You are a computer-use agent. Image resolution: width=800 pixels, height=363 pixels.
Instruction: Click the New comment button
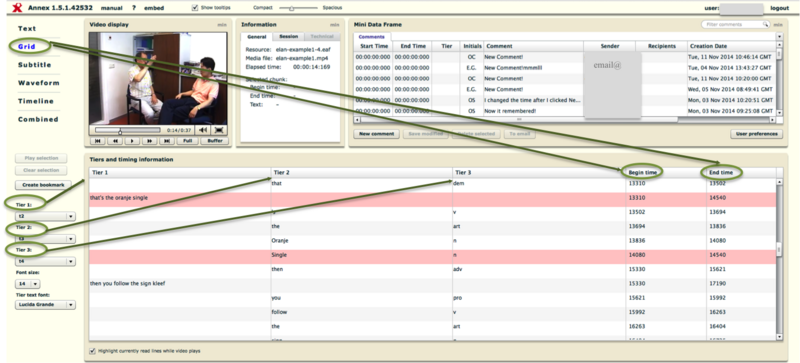377,134
